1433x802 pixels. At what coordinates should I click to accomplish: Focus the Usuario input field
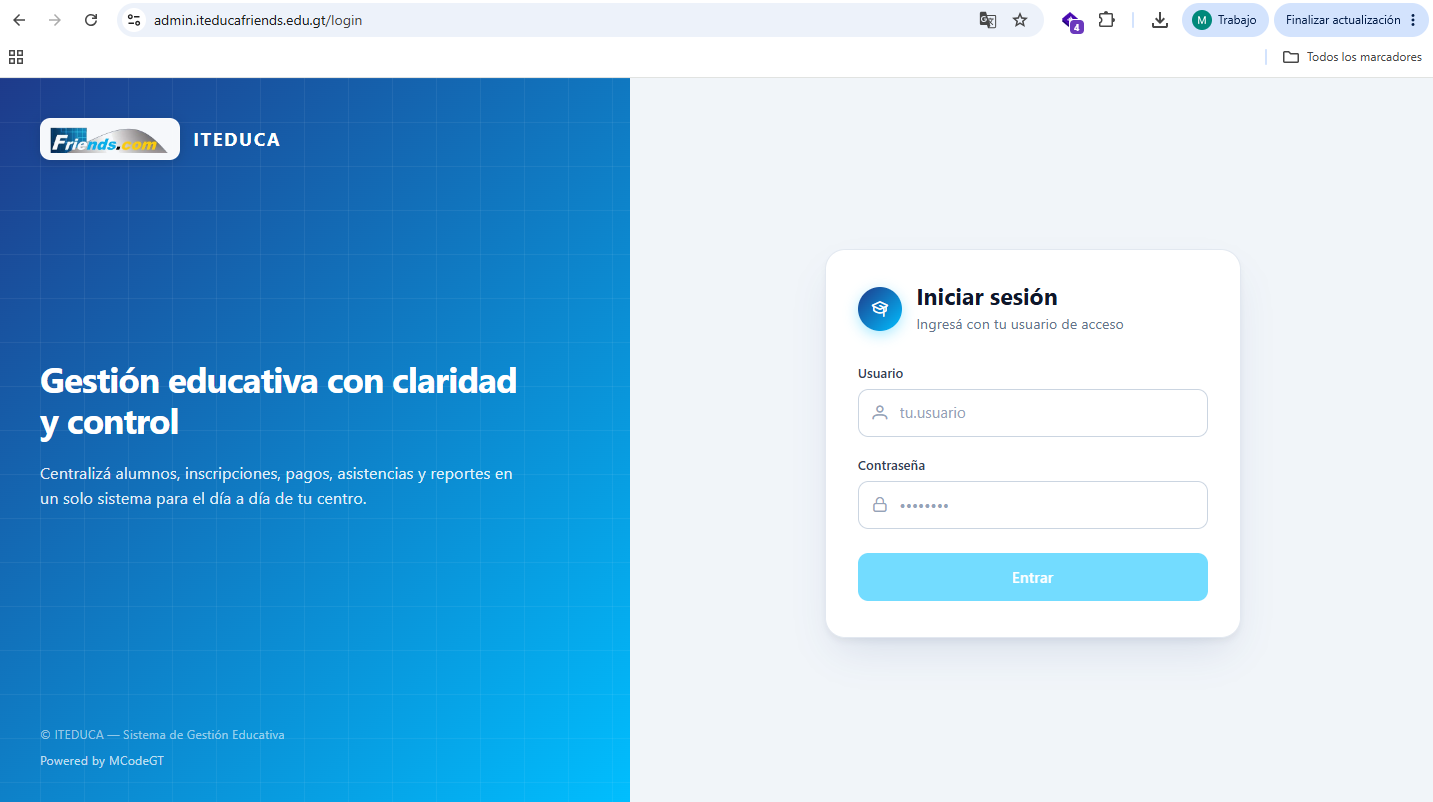tap(1033, 413)
